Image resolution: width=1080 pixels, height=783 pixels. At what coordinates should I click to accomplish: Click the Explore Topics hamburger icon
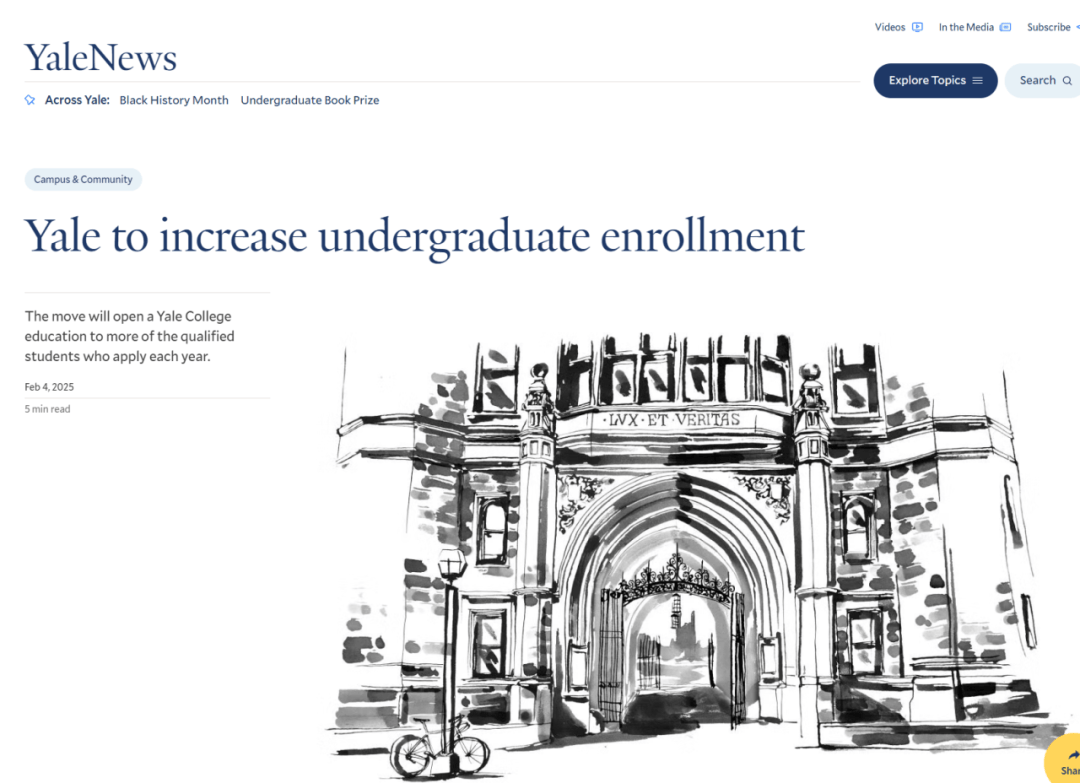tap(977, 81)
